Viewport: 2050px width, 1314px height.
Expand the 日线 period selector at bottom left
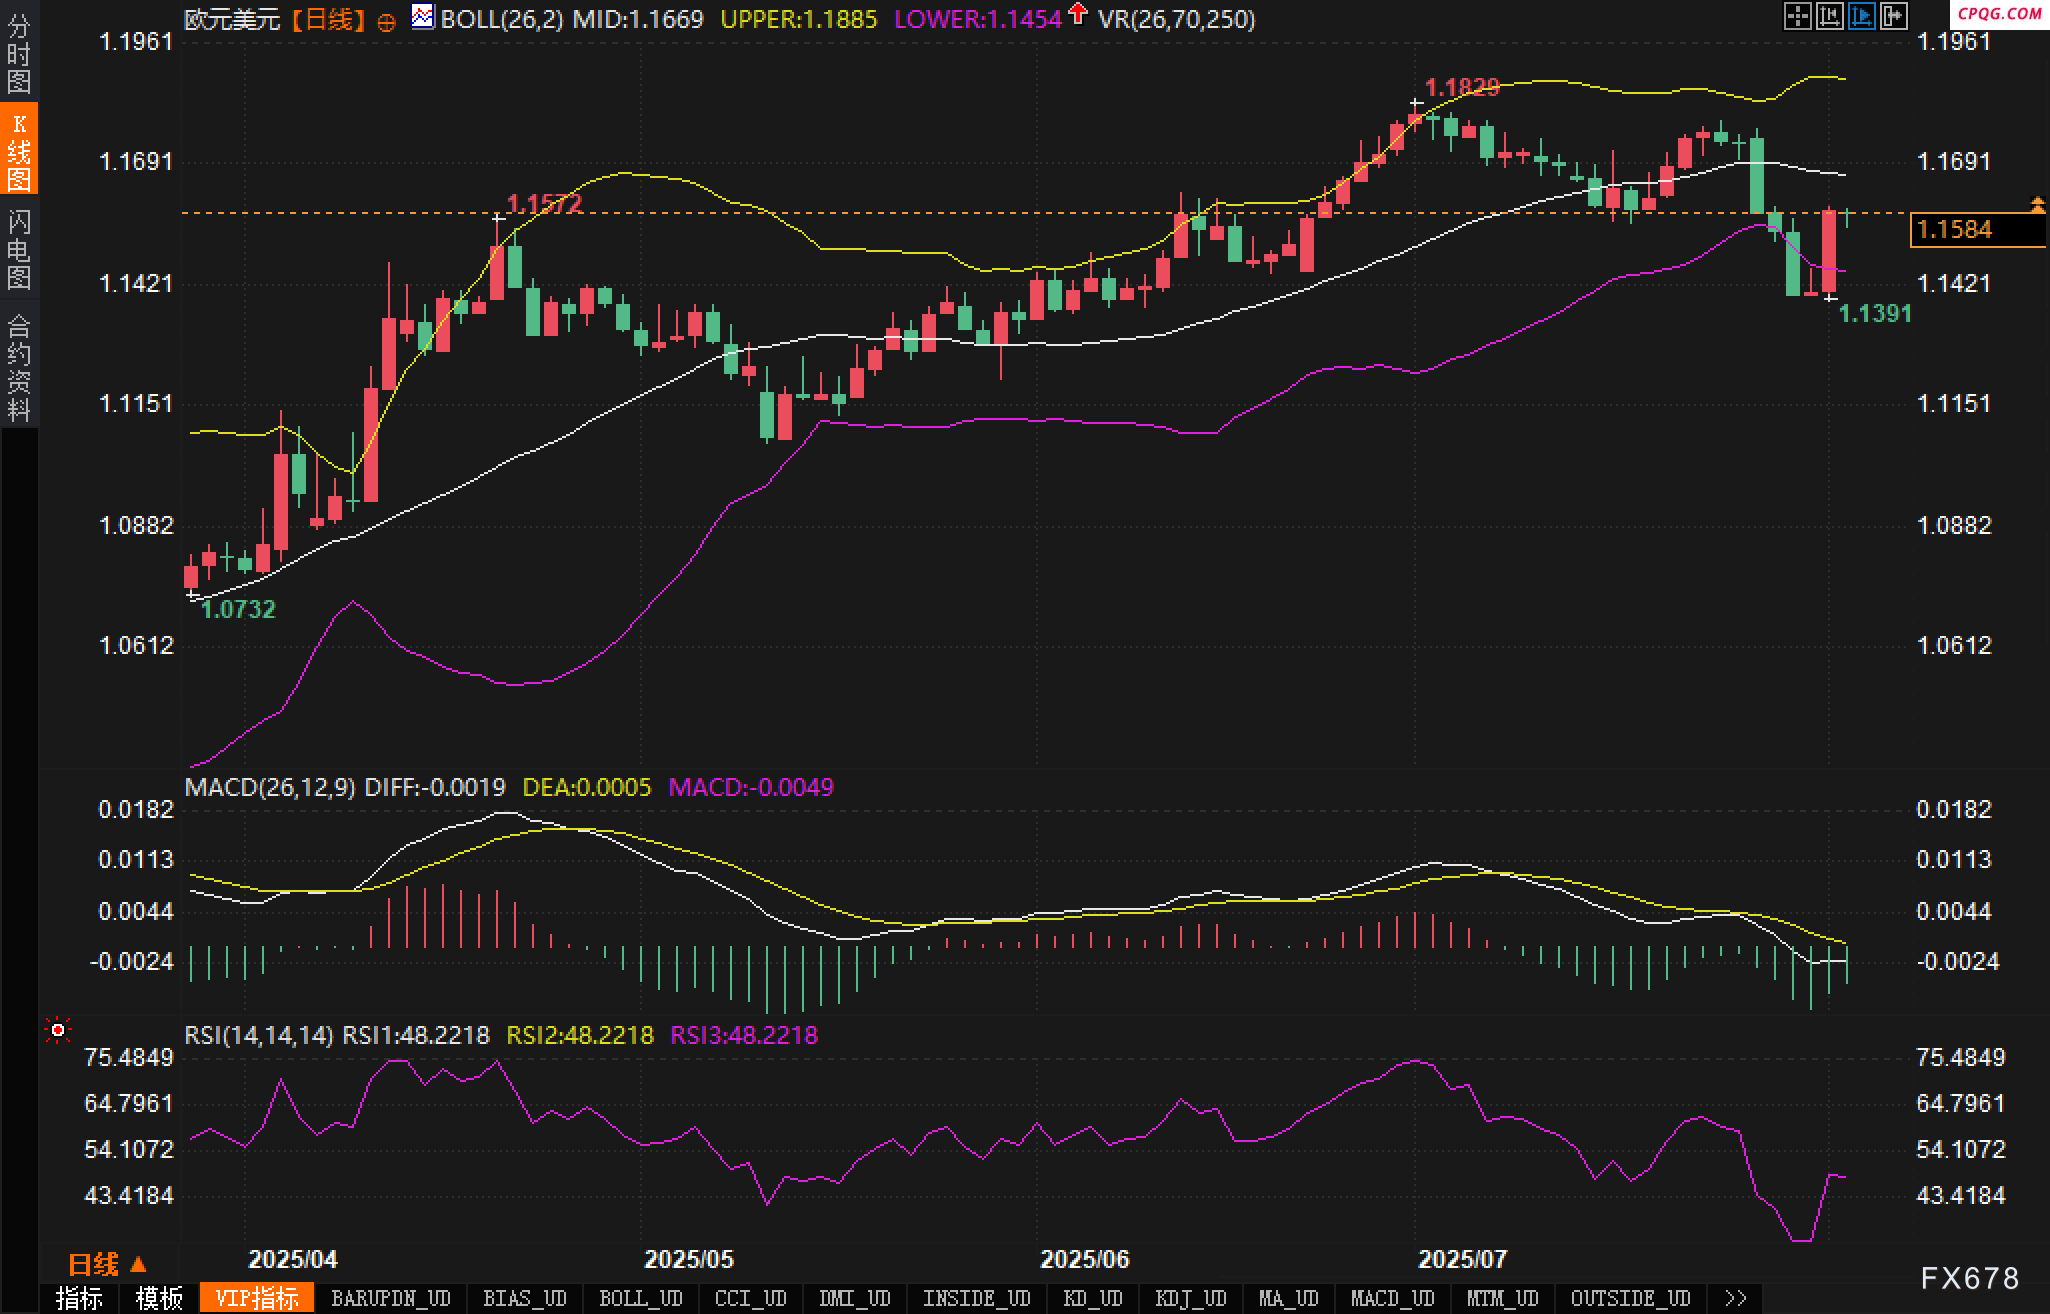(x=107, y=1264)
